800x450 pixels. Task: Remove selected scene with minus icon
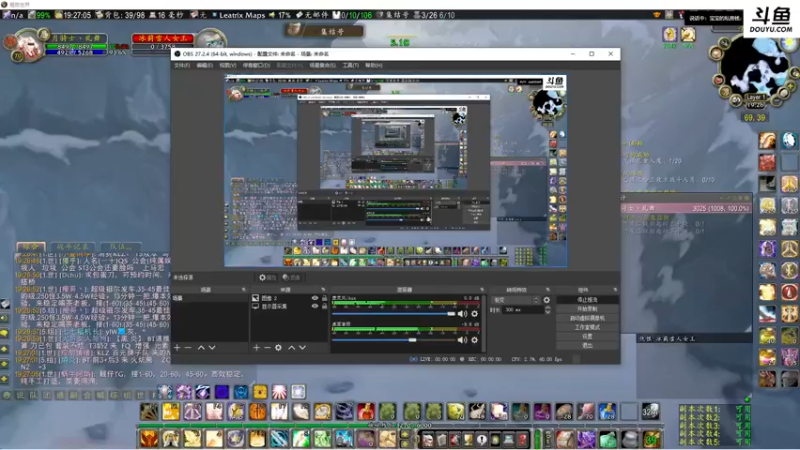(x=188, y=347)
